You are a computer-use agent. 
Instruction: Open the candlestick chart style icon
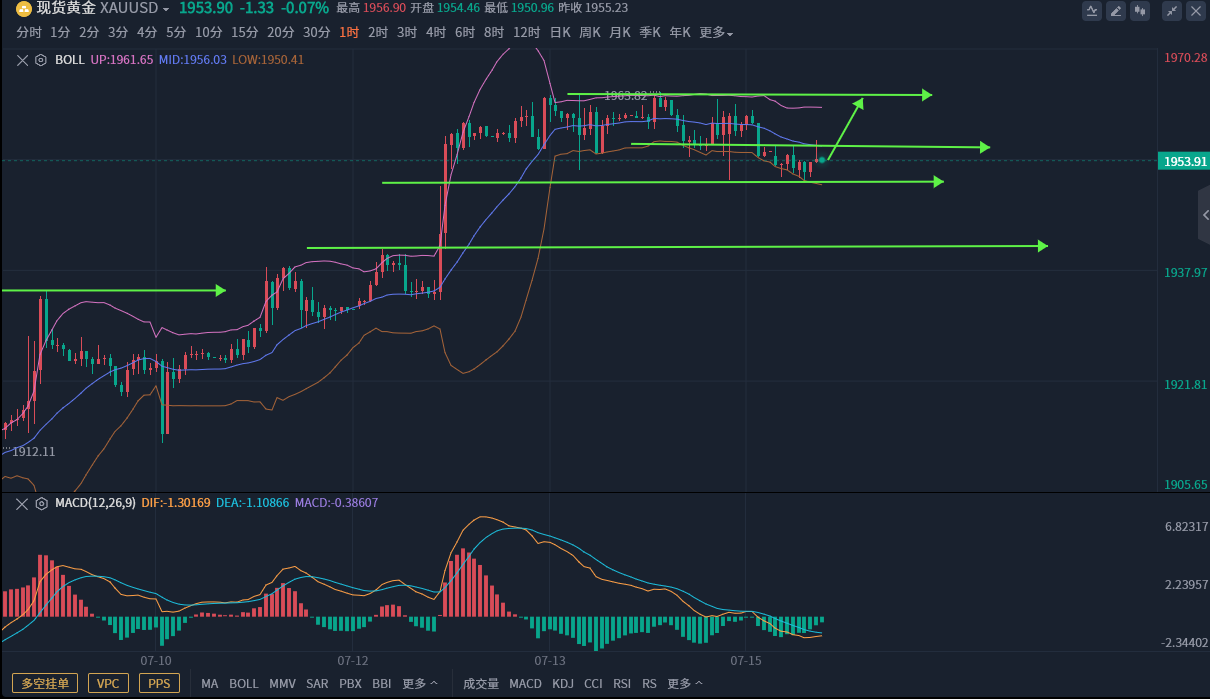pyautogui.click(x=1139, y=11)
